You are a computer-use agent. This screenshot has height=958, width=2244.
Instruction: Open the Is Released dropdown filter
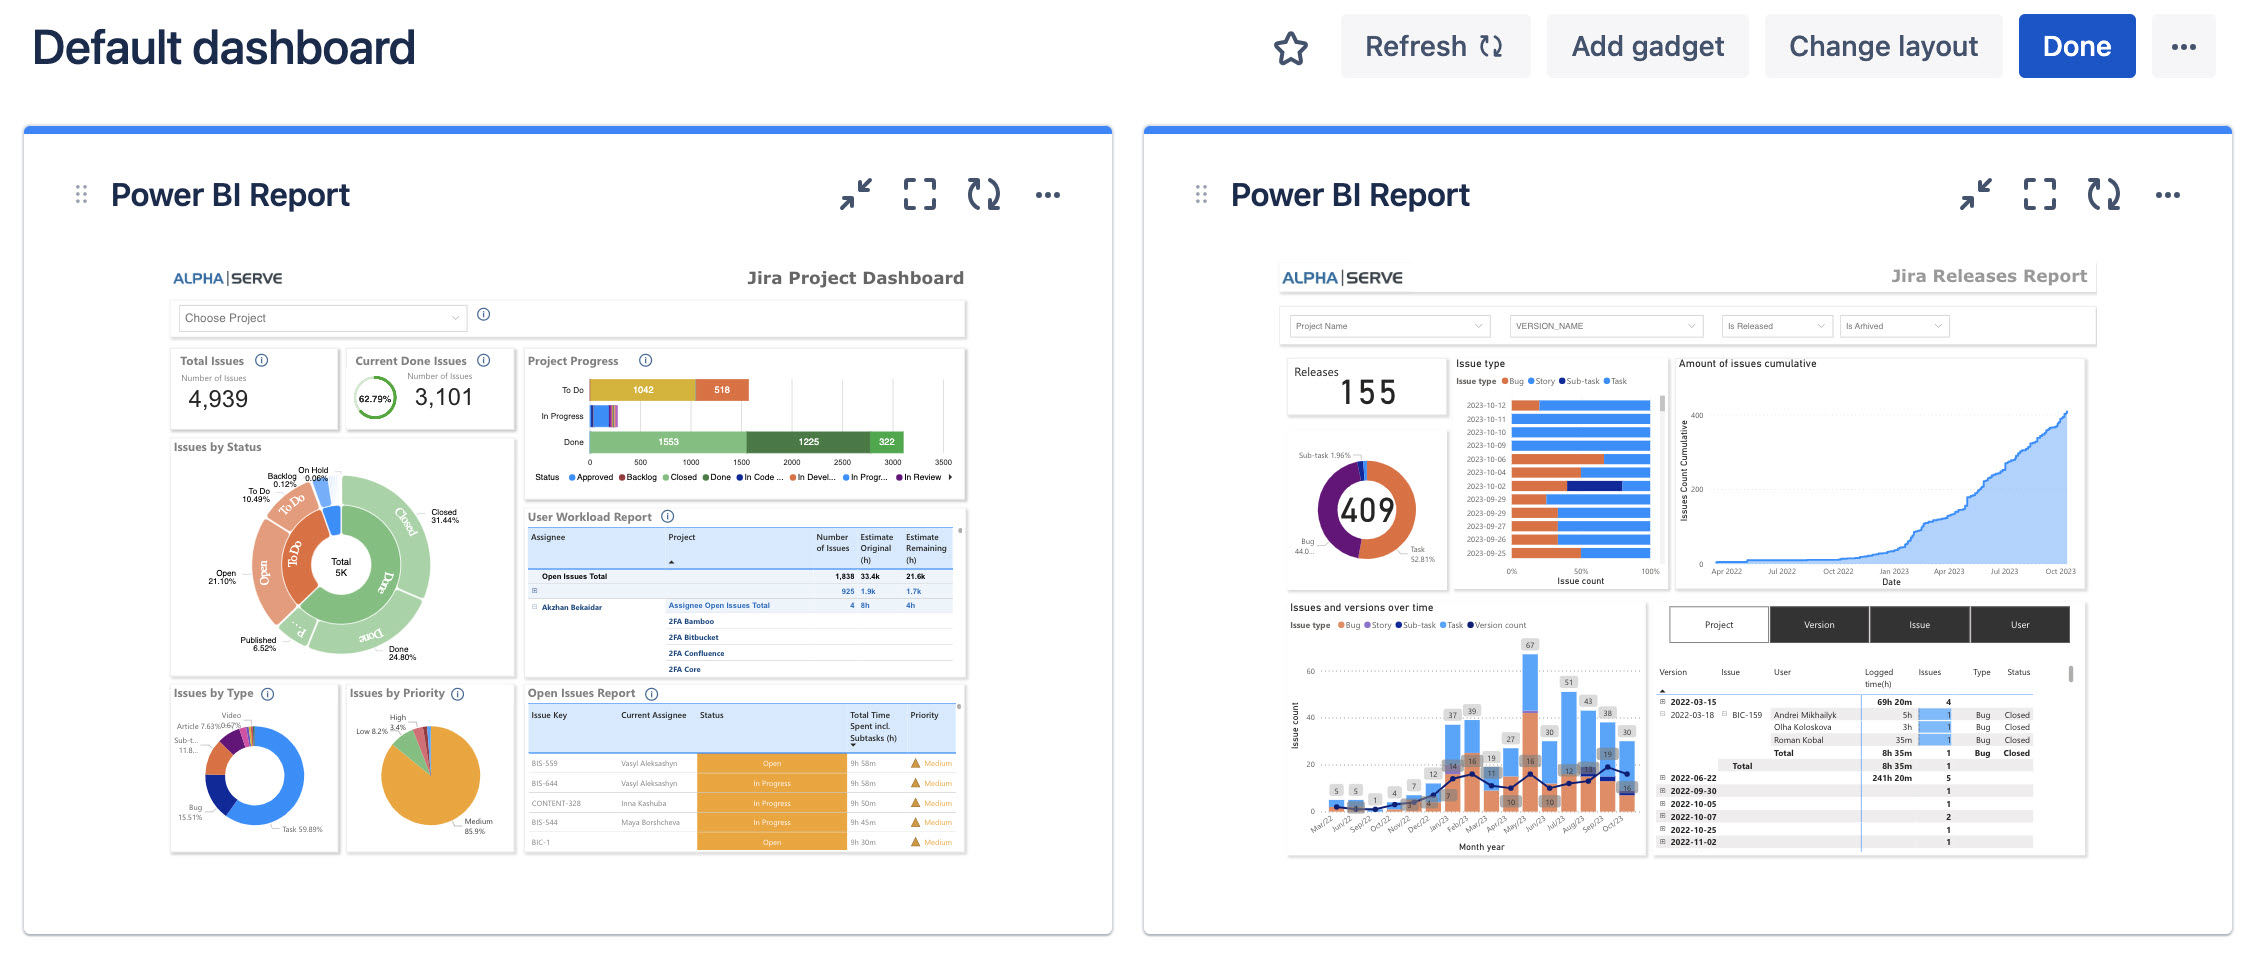pos(1777,326)
